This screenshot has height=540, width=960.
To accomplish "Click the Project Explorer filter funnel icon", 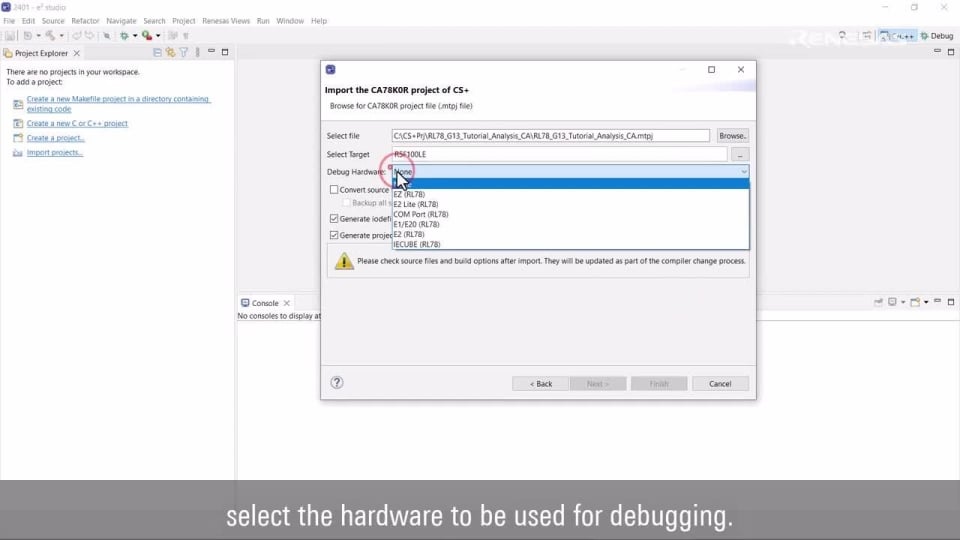I will coord(184,52).
